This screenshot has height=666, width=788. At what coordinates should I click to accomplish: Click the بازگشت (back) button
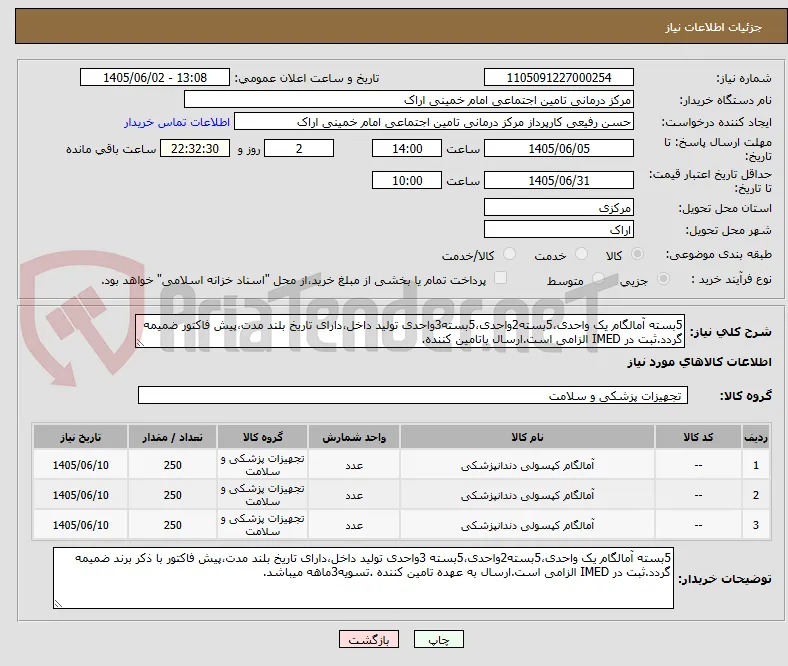coord(369,639)
